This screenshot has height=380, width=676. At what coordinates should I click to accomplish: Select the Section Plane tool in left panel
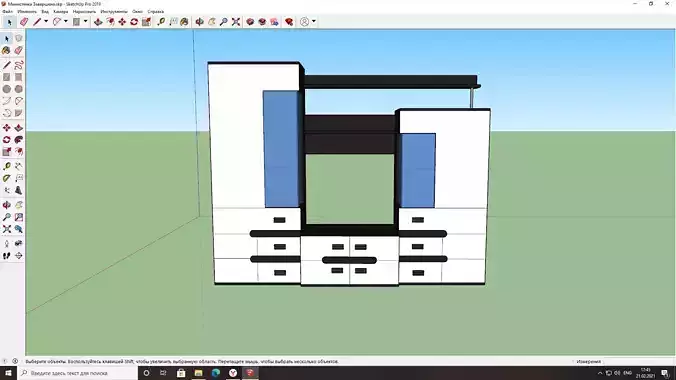19,256
